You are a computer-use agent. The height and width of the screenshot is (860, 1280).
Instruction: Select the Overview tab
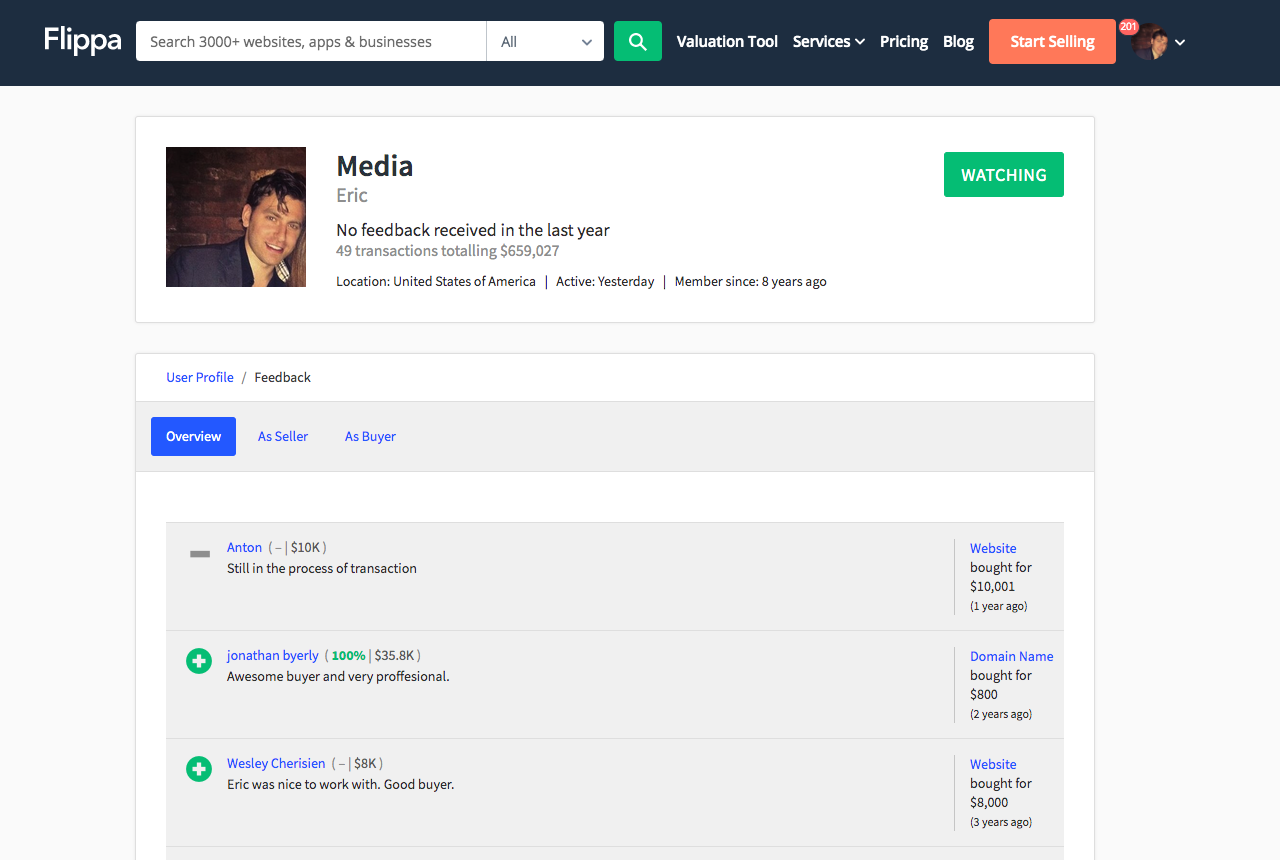(194, 436)
